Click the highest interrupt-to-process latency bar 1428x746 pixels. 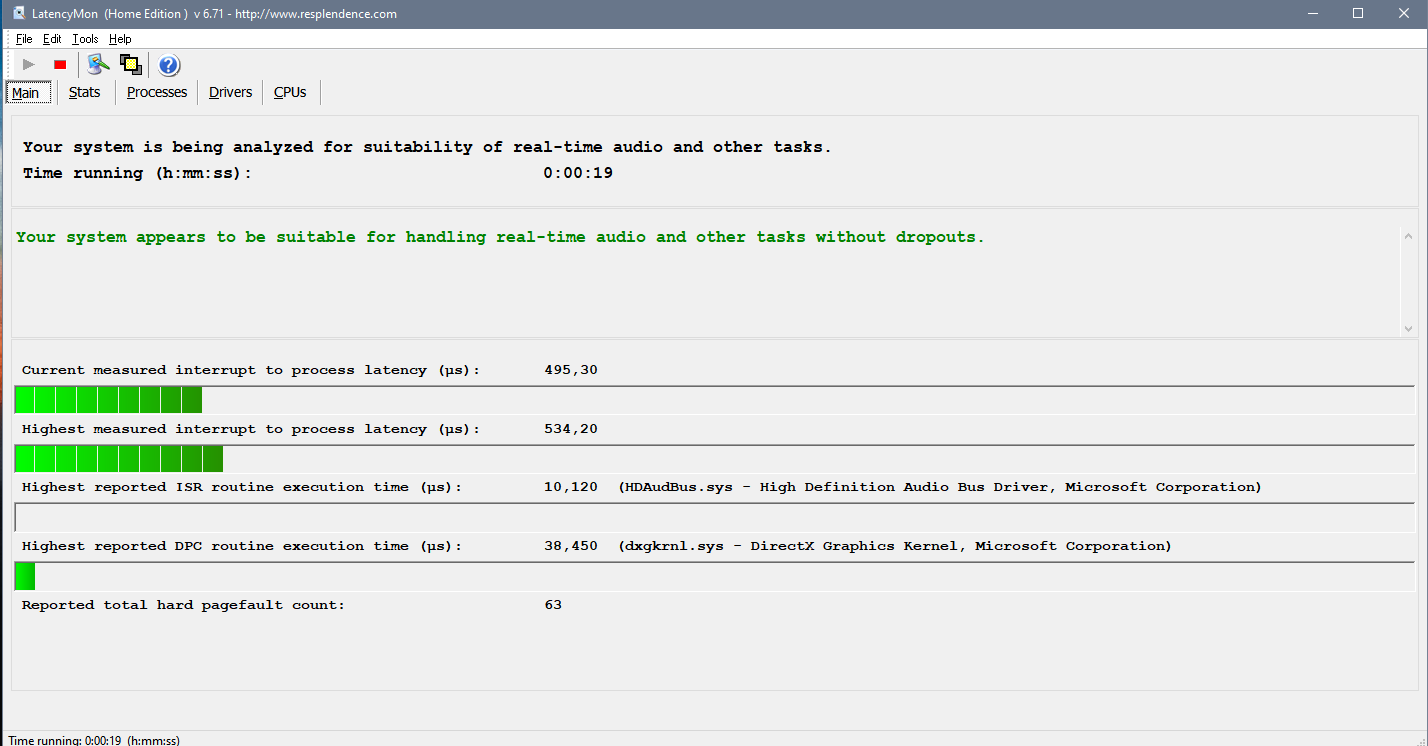pos(714,459)
